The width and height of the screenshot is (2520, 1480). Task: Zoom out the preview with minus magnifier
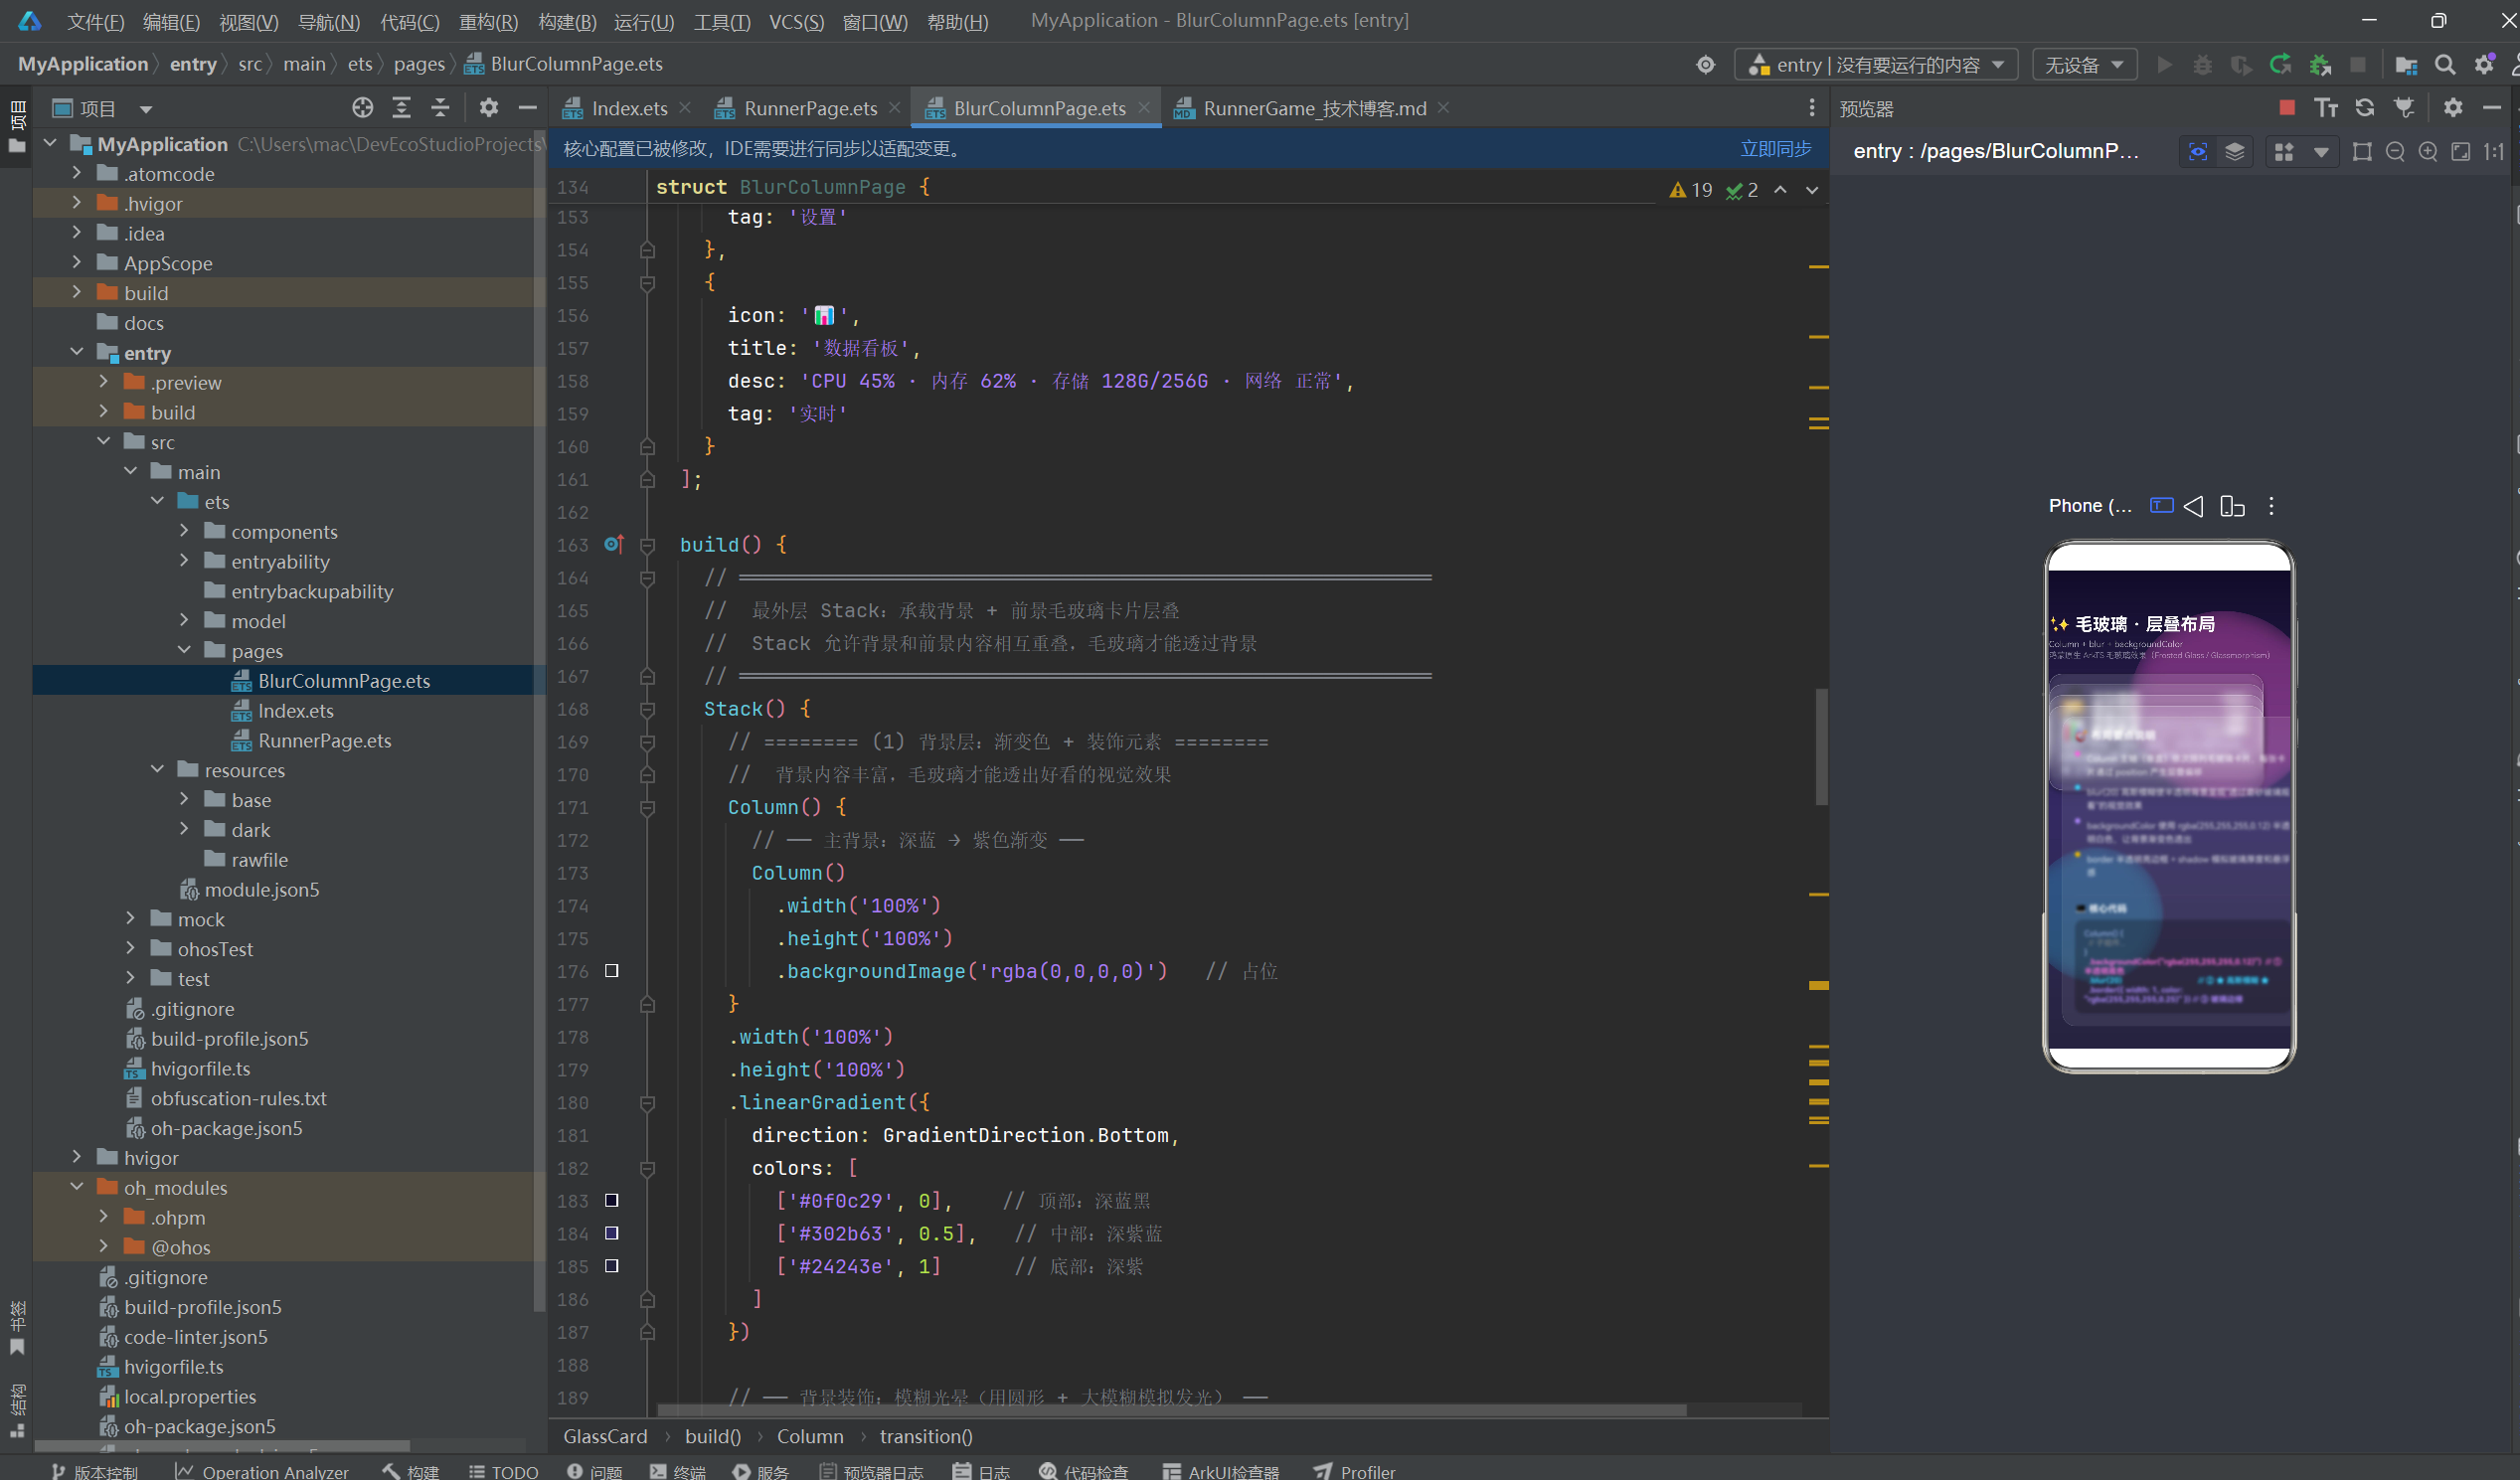click(x=2395, y=151)
